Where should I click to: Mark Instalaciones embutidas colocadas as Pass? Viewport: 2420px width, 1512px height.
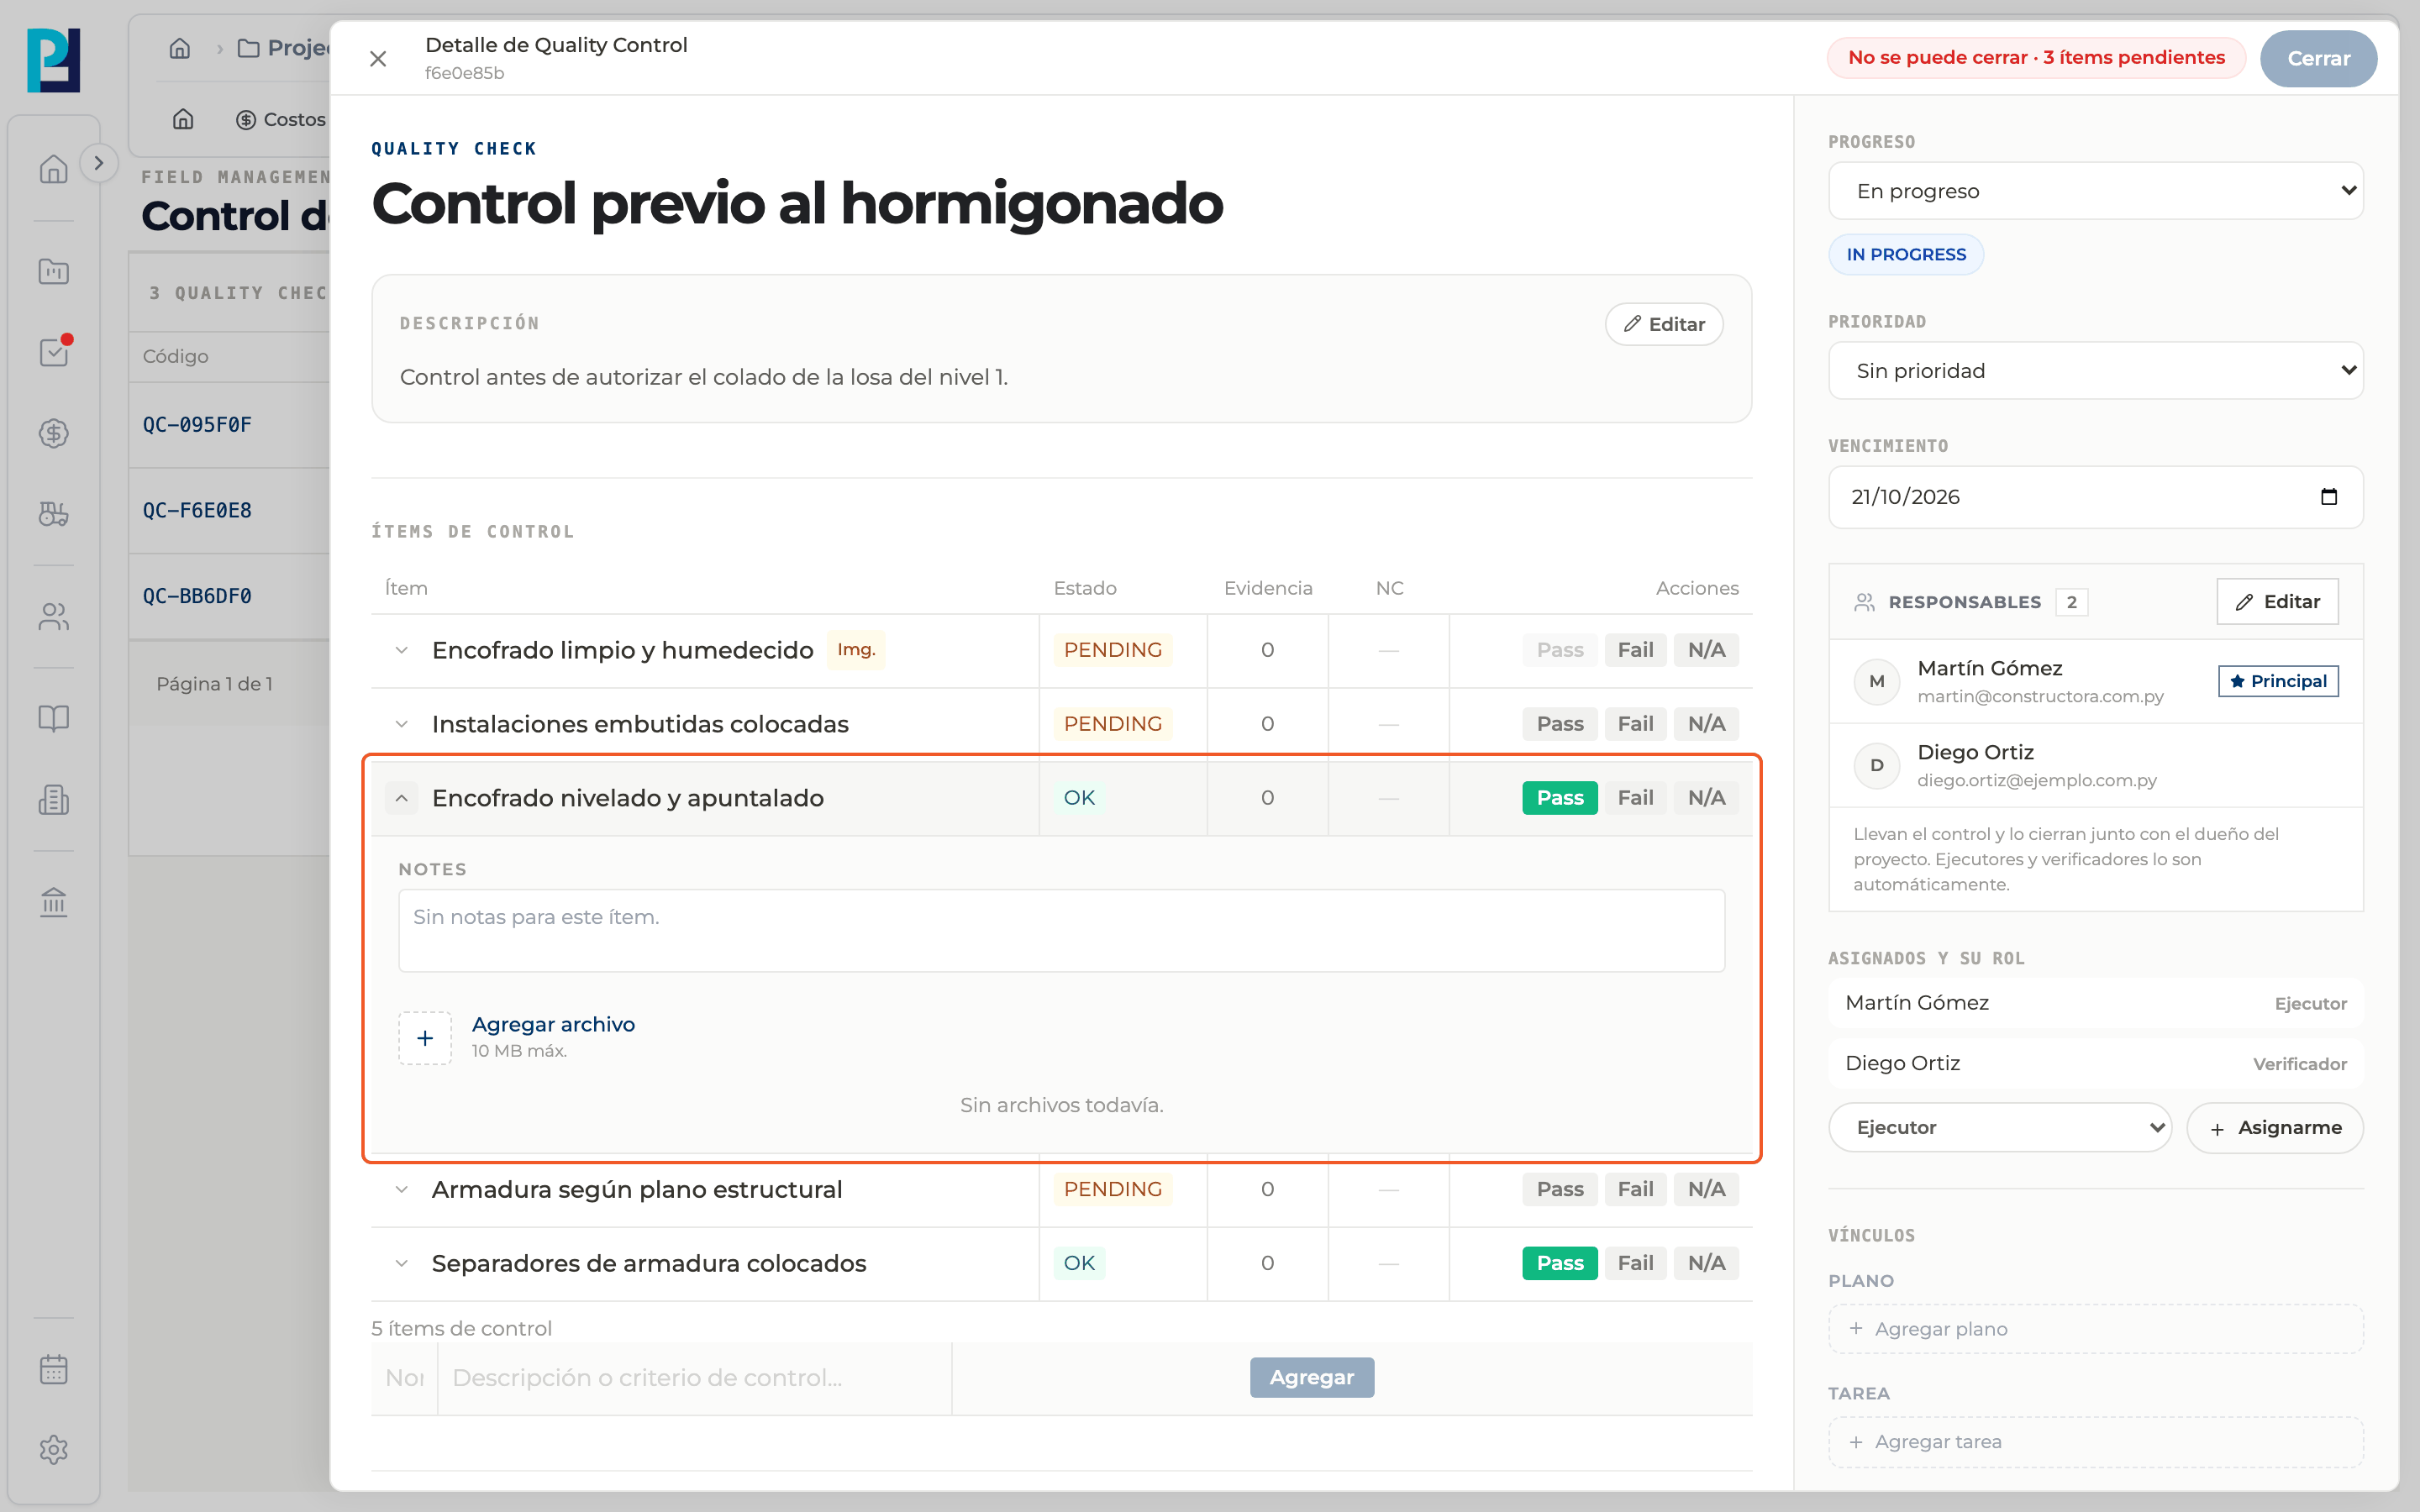click(x=1560, y=724)
